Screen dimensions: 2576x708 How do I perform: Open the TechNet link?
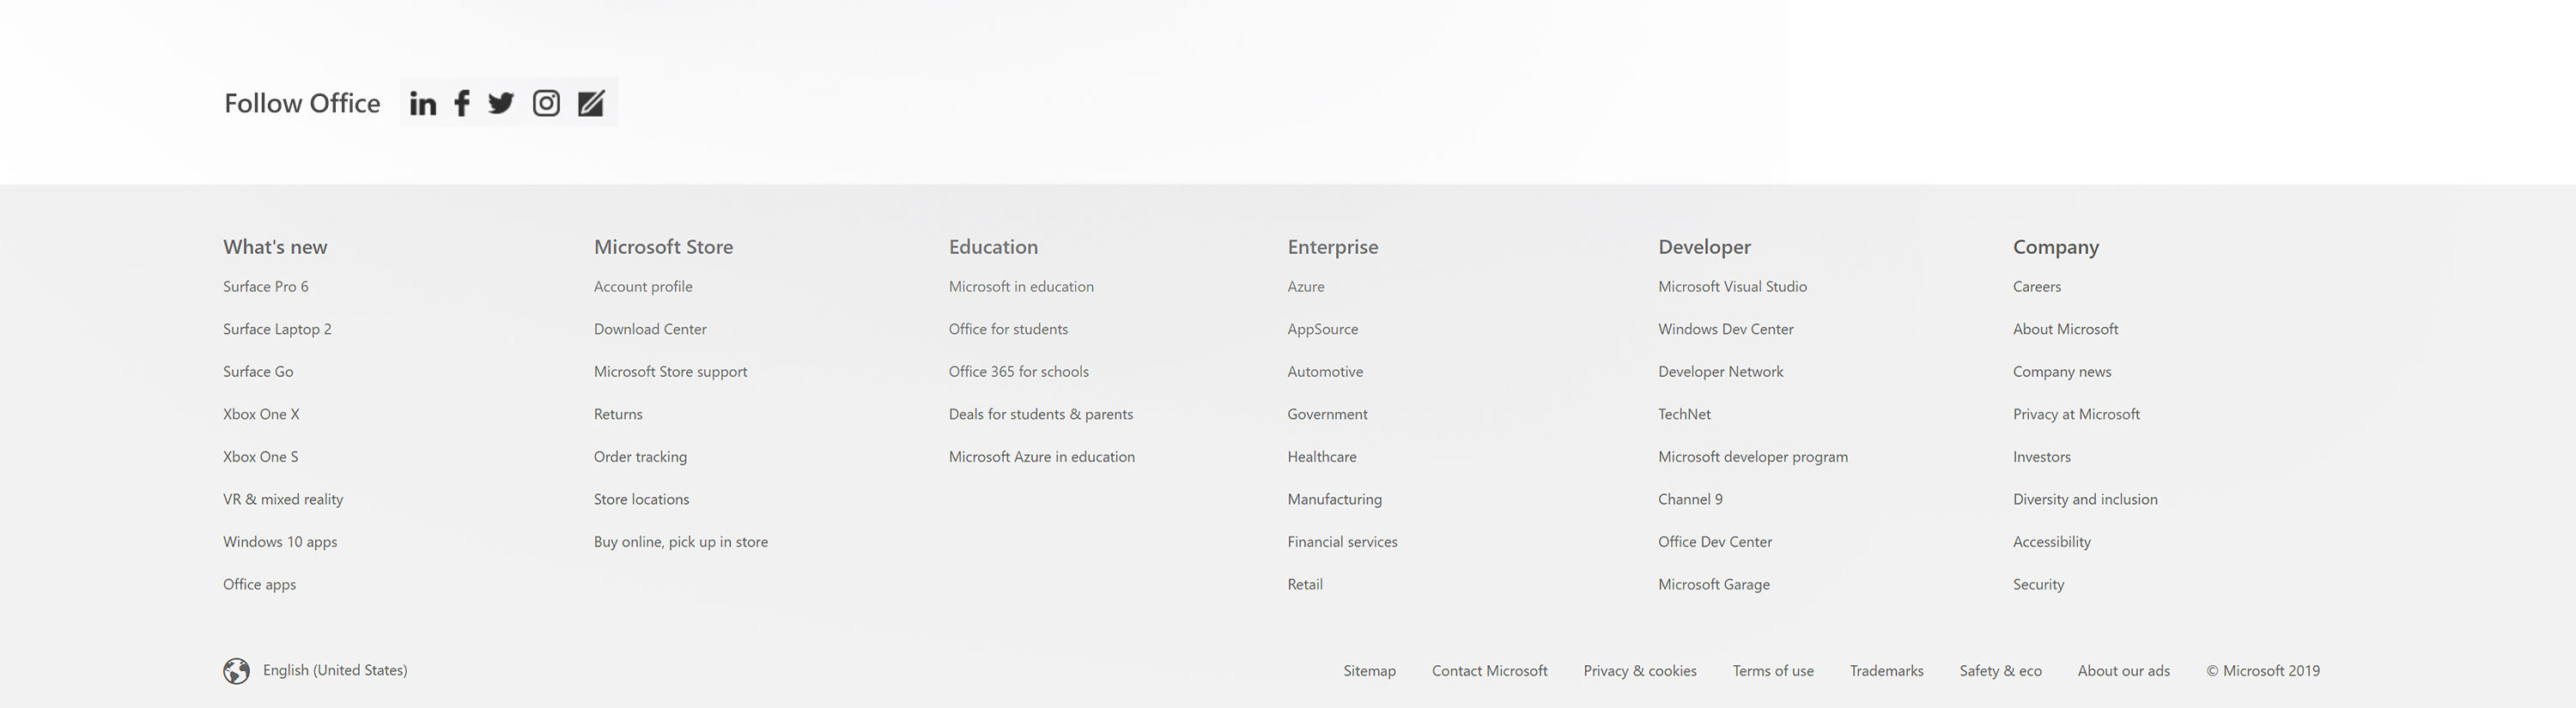pyautogui.click(x=1684, y=414)
